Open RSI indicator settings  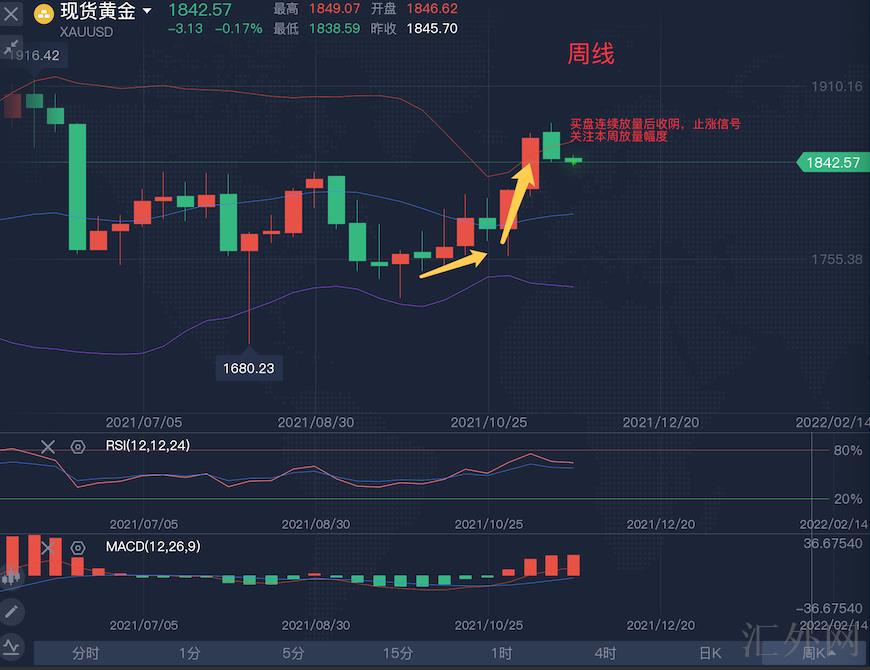(78, 446)
